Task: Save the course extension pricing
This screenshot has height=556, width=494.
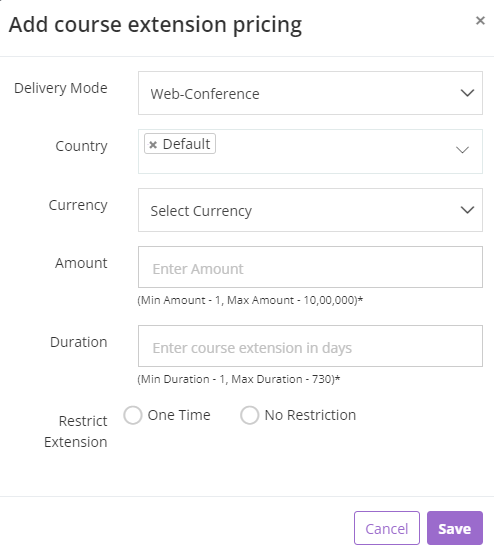Action: (x=455, y=528)
